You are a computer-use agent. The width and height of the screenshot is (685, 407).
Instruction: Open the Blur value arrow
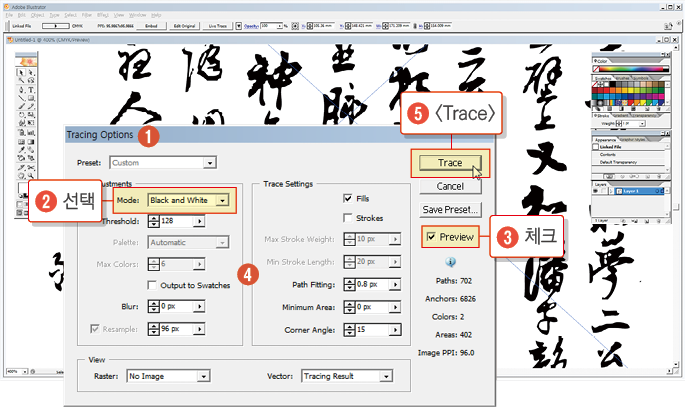199,306
